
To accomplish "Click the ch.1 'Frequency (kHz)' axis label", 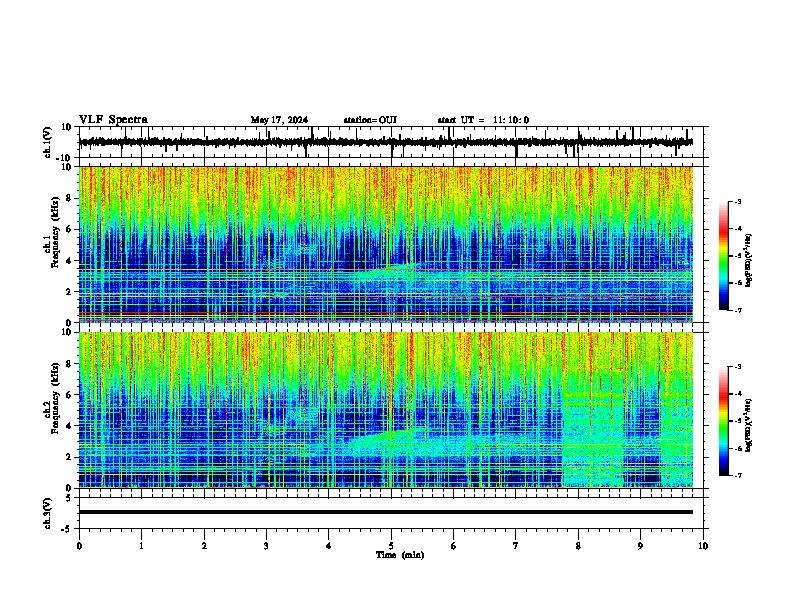I will tap(55, 233).
